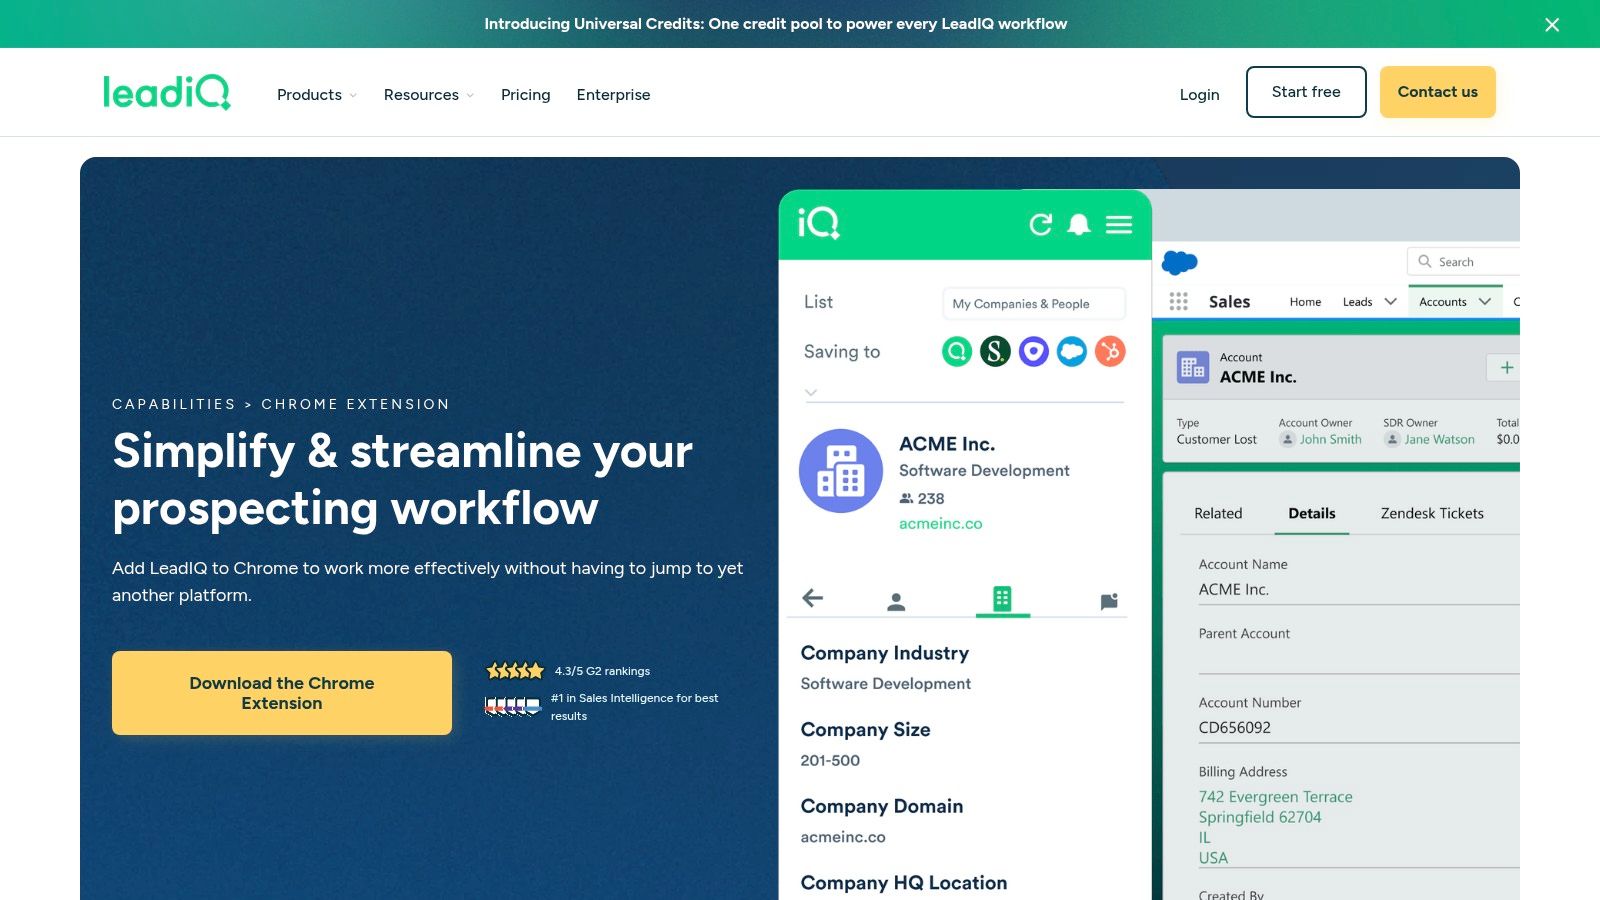Open the hamburger menu in the extension
The width and height of the screenshot is (1600, 900).
coord(1118,225)
